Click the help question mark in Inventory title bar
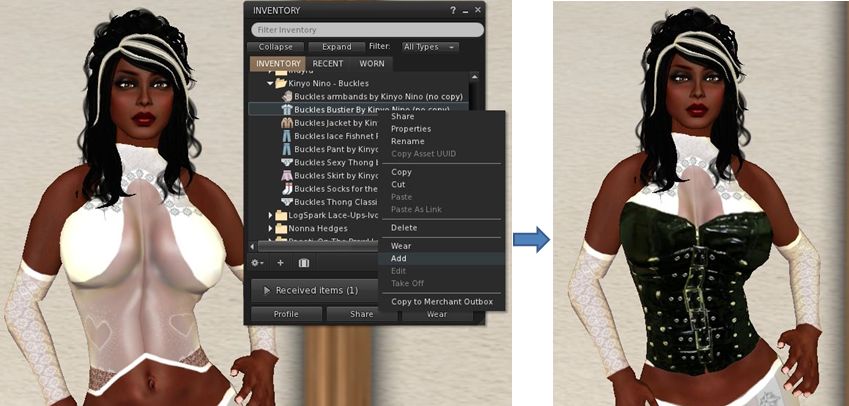Viewport: 849px width, 406px height. pyautogui.click(x=453, y=10)
